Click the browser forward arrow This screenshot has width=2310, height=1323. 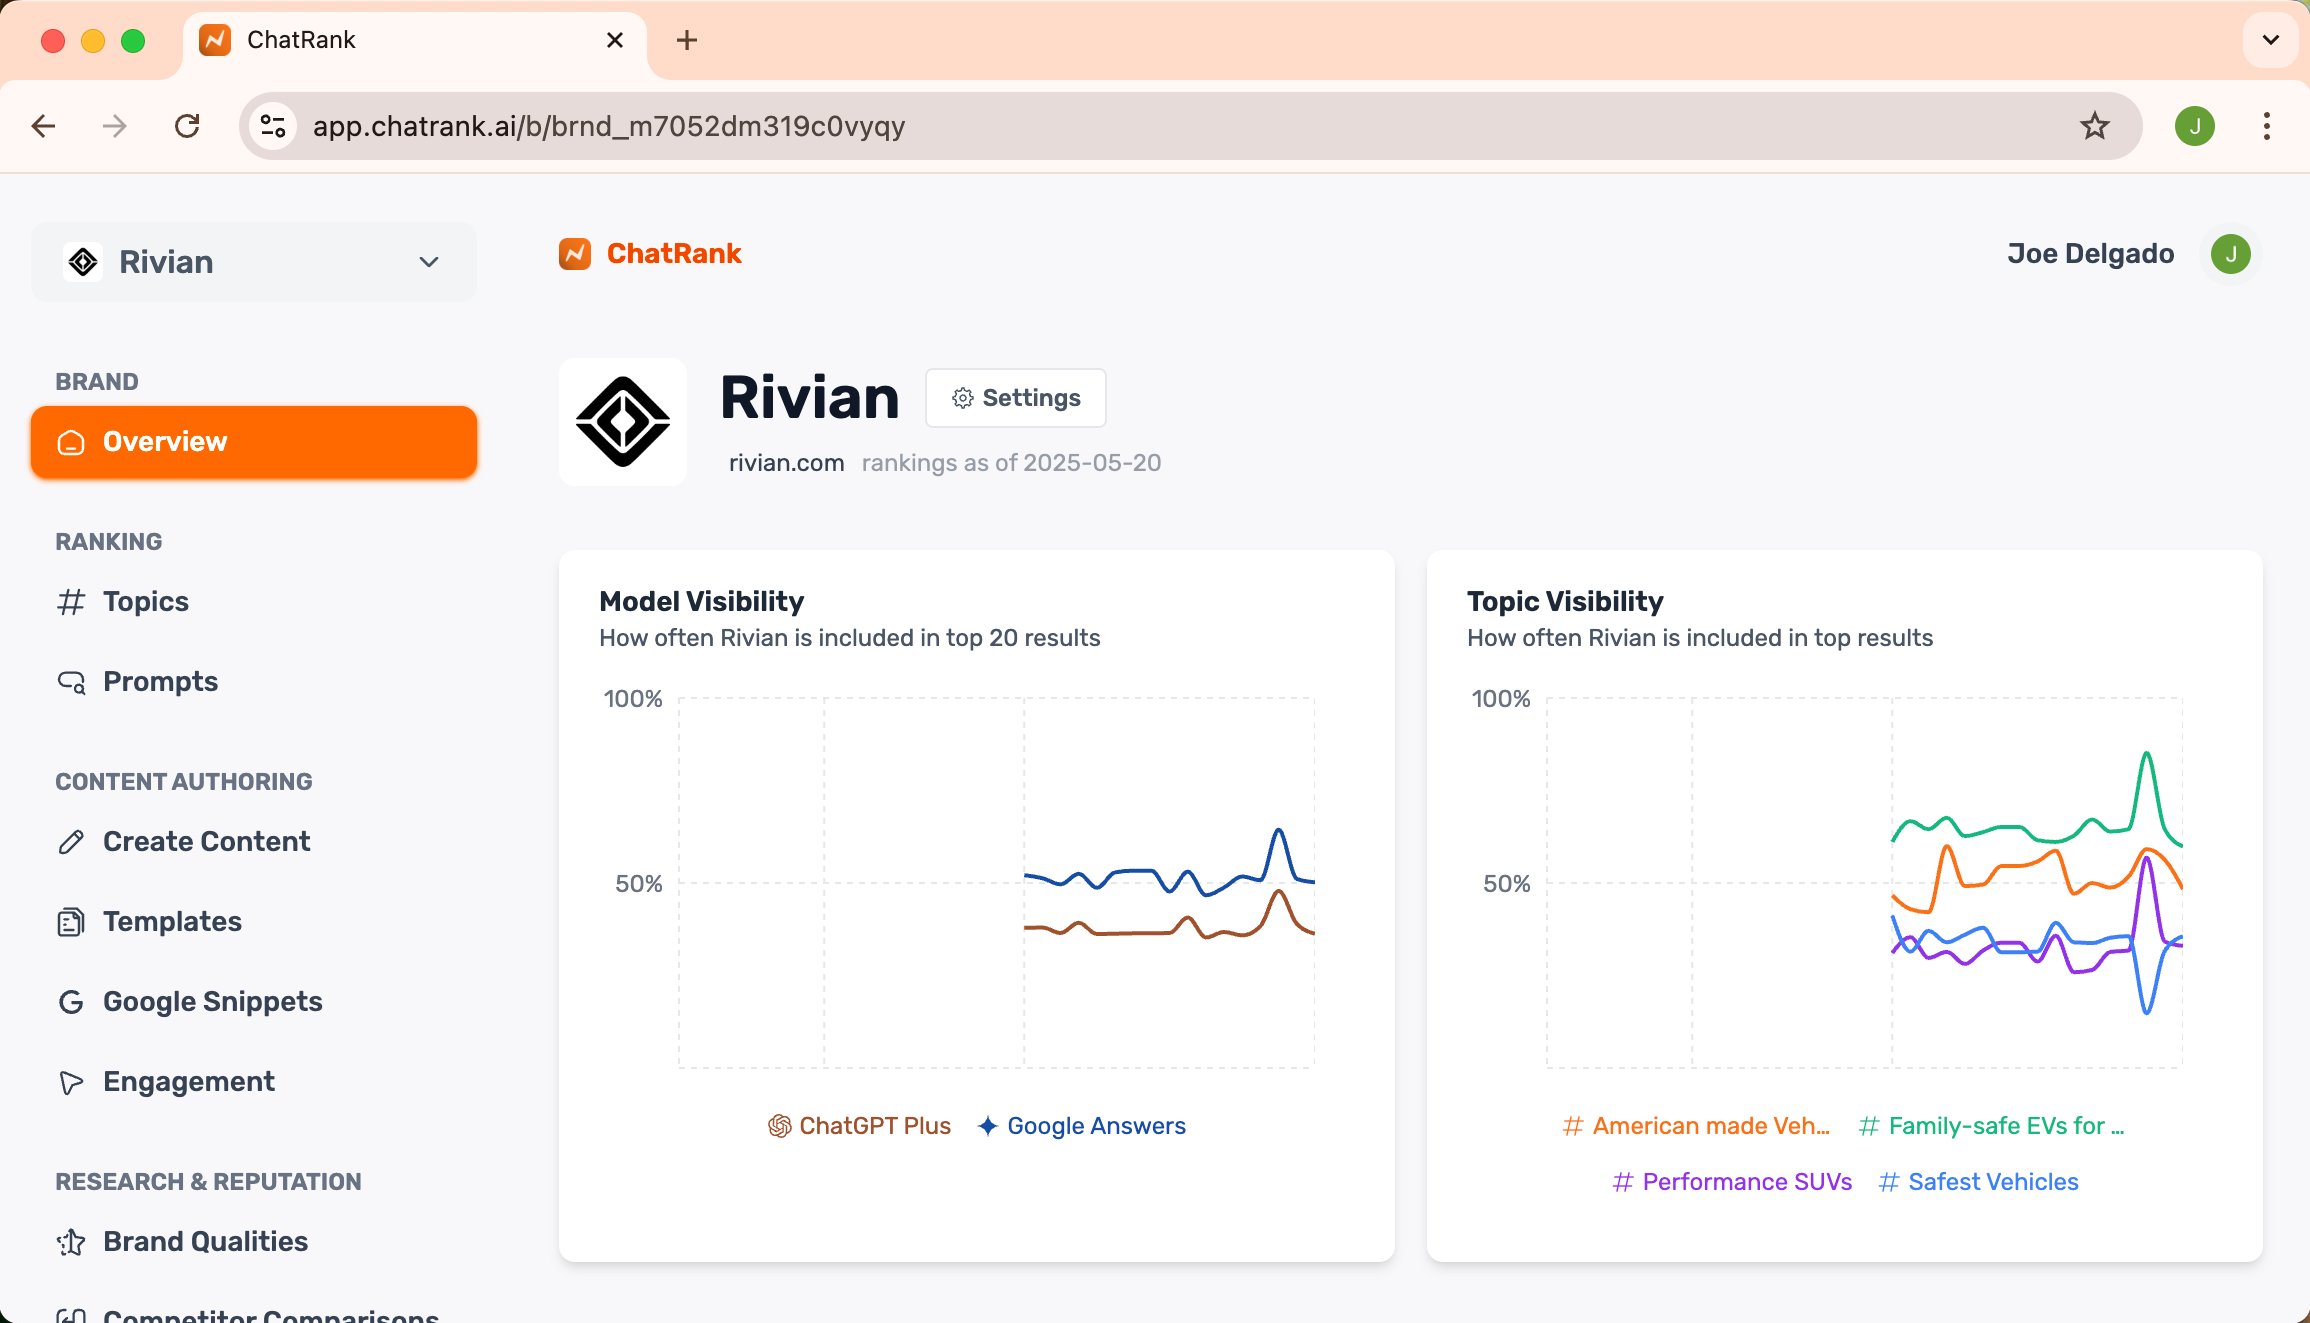coord(115,126)
